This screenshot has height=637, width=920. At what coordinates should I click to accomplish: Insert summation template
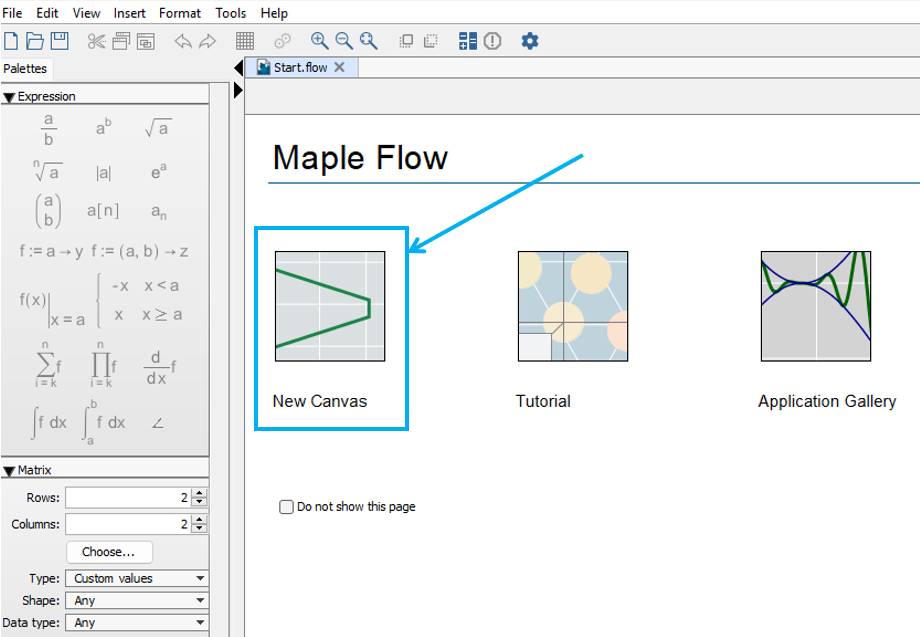click(48, 364)
